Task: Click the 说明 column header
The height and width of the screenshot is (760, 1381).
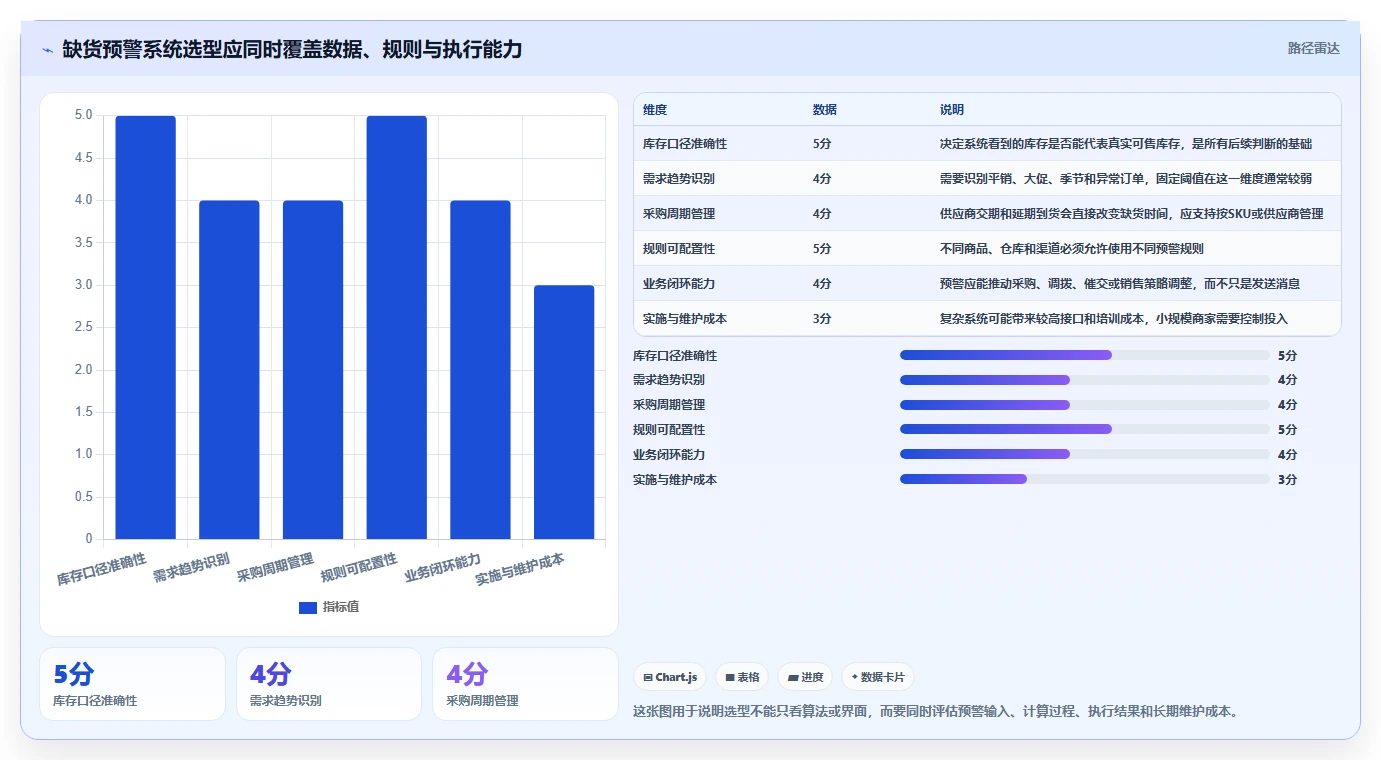Action: (952, 109)
